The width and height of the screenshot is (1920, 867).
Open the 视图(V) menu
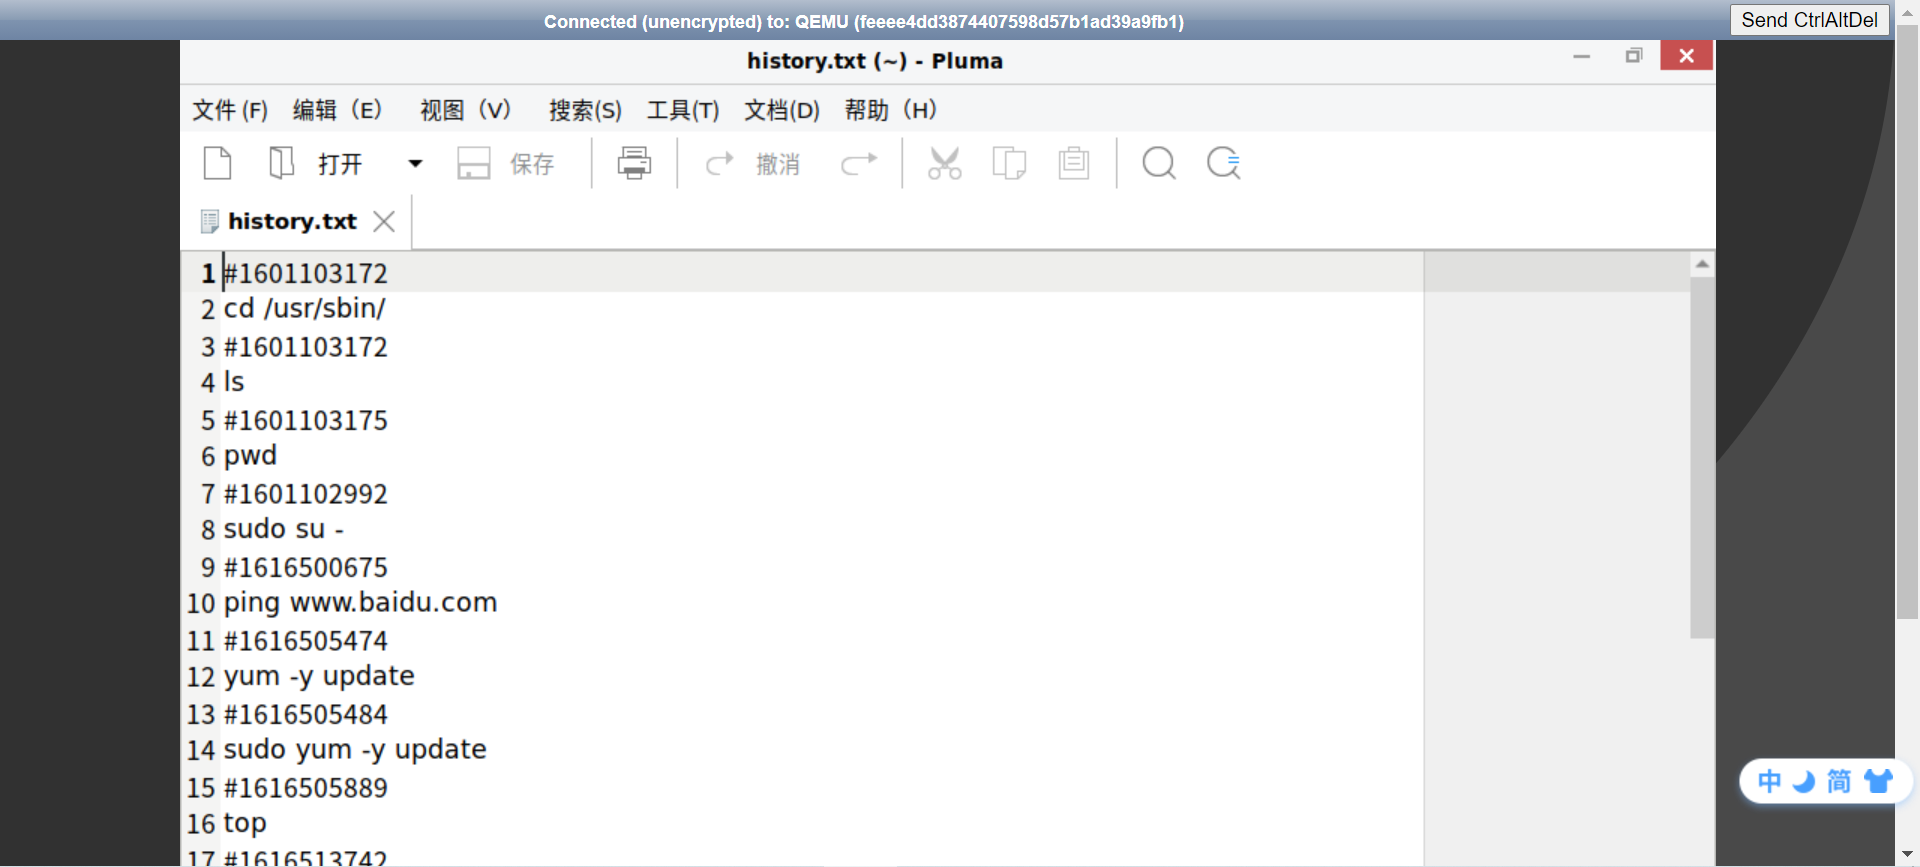(x=465, y=110)
